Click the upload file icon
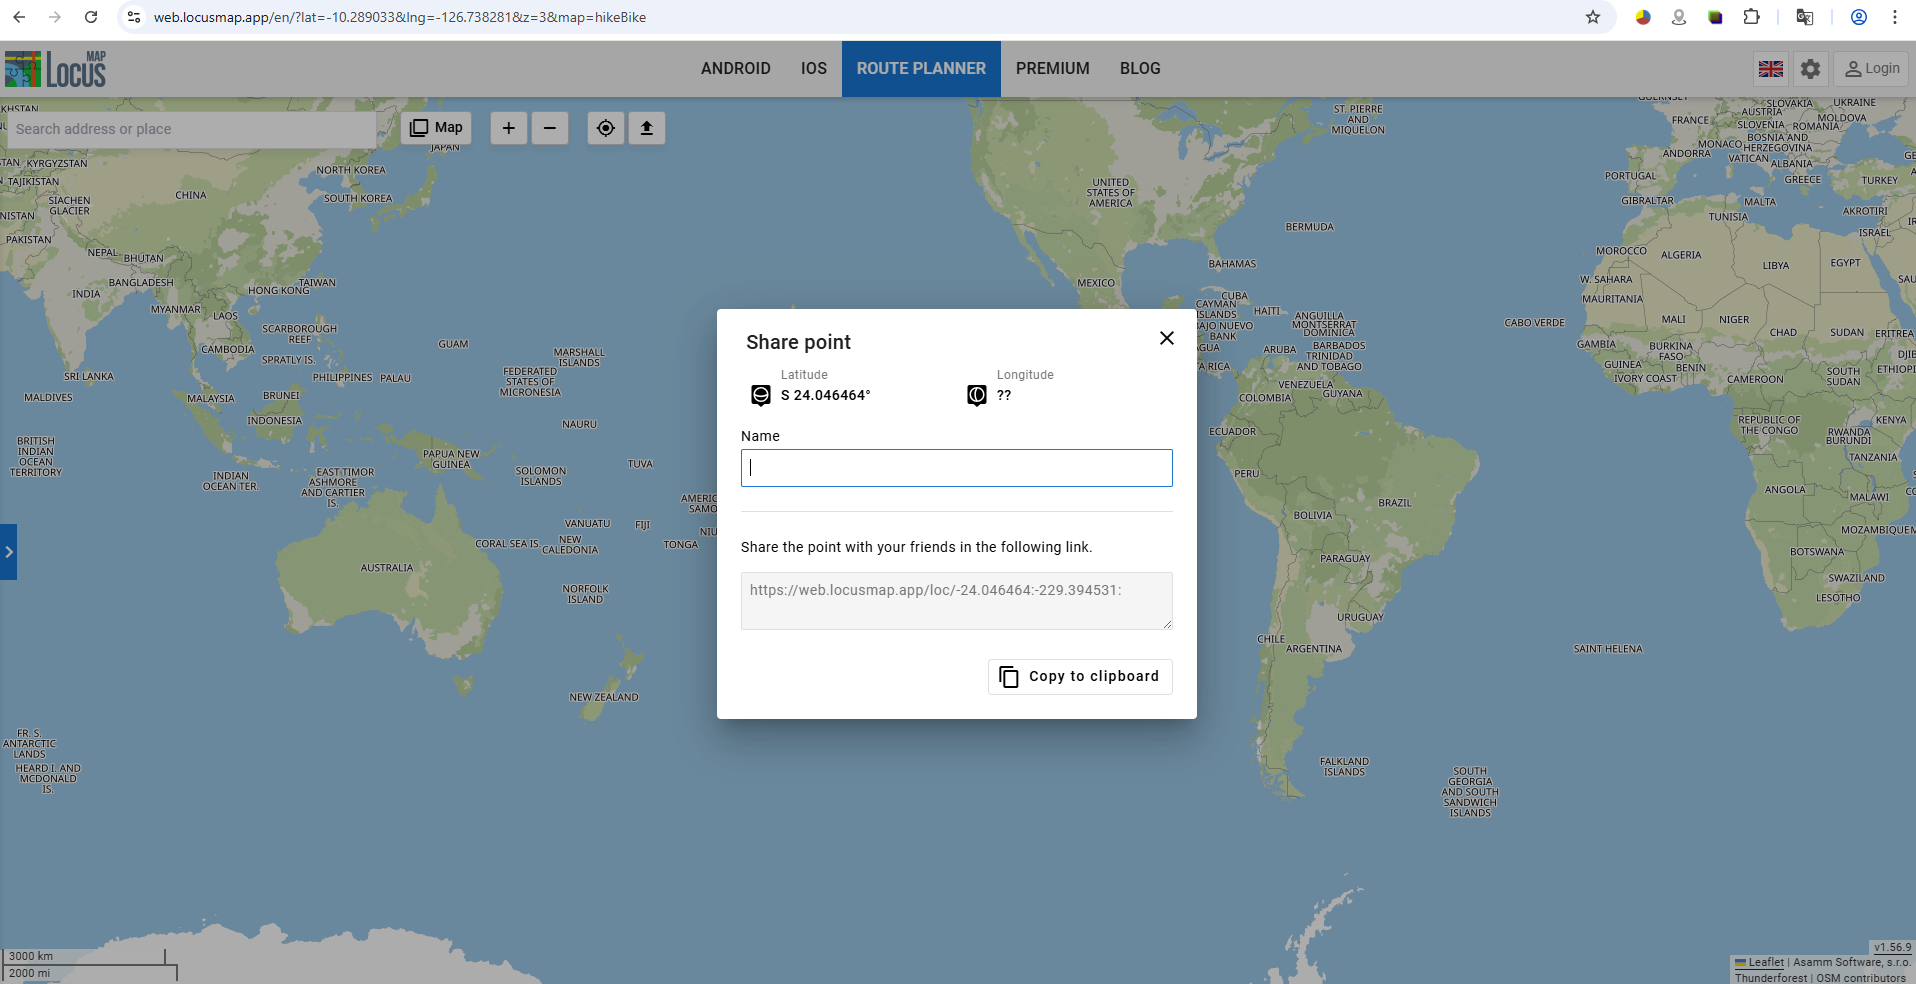Image resolution: width=1916 pixels, height=984 pixels. (647, 128)
